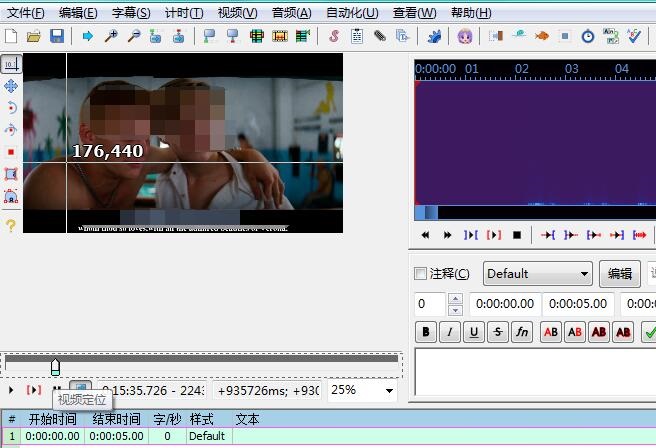Screen dimensions: 656x448
Task: Stop audio playback with the square icon
Action: pyautogui.click(x=517, y=235)
